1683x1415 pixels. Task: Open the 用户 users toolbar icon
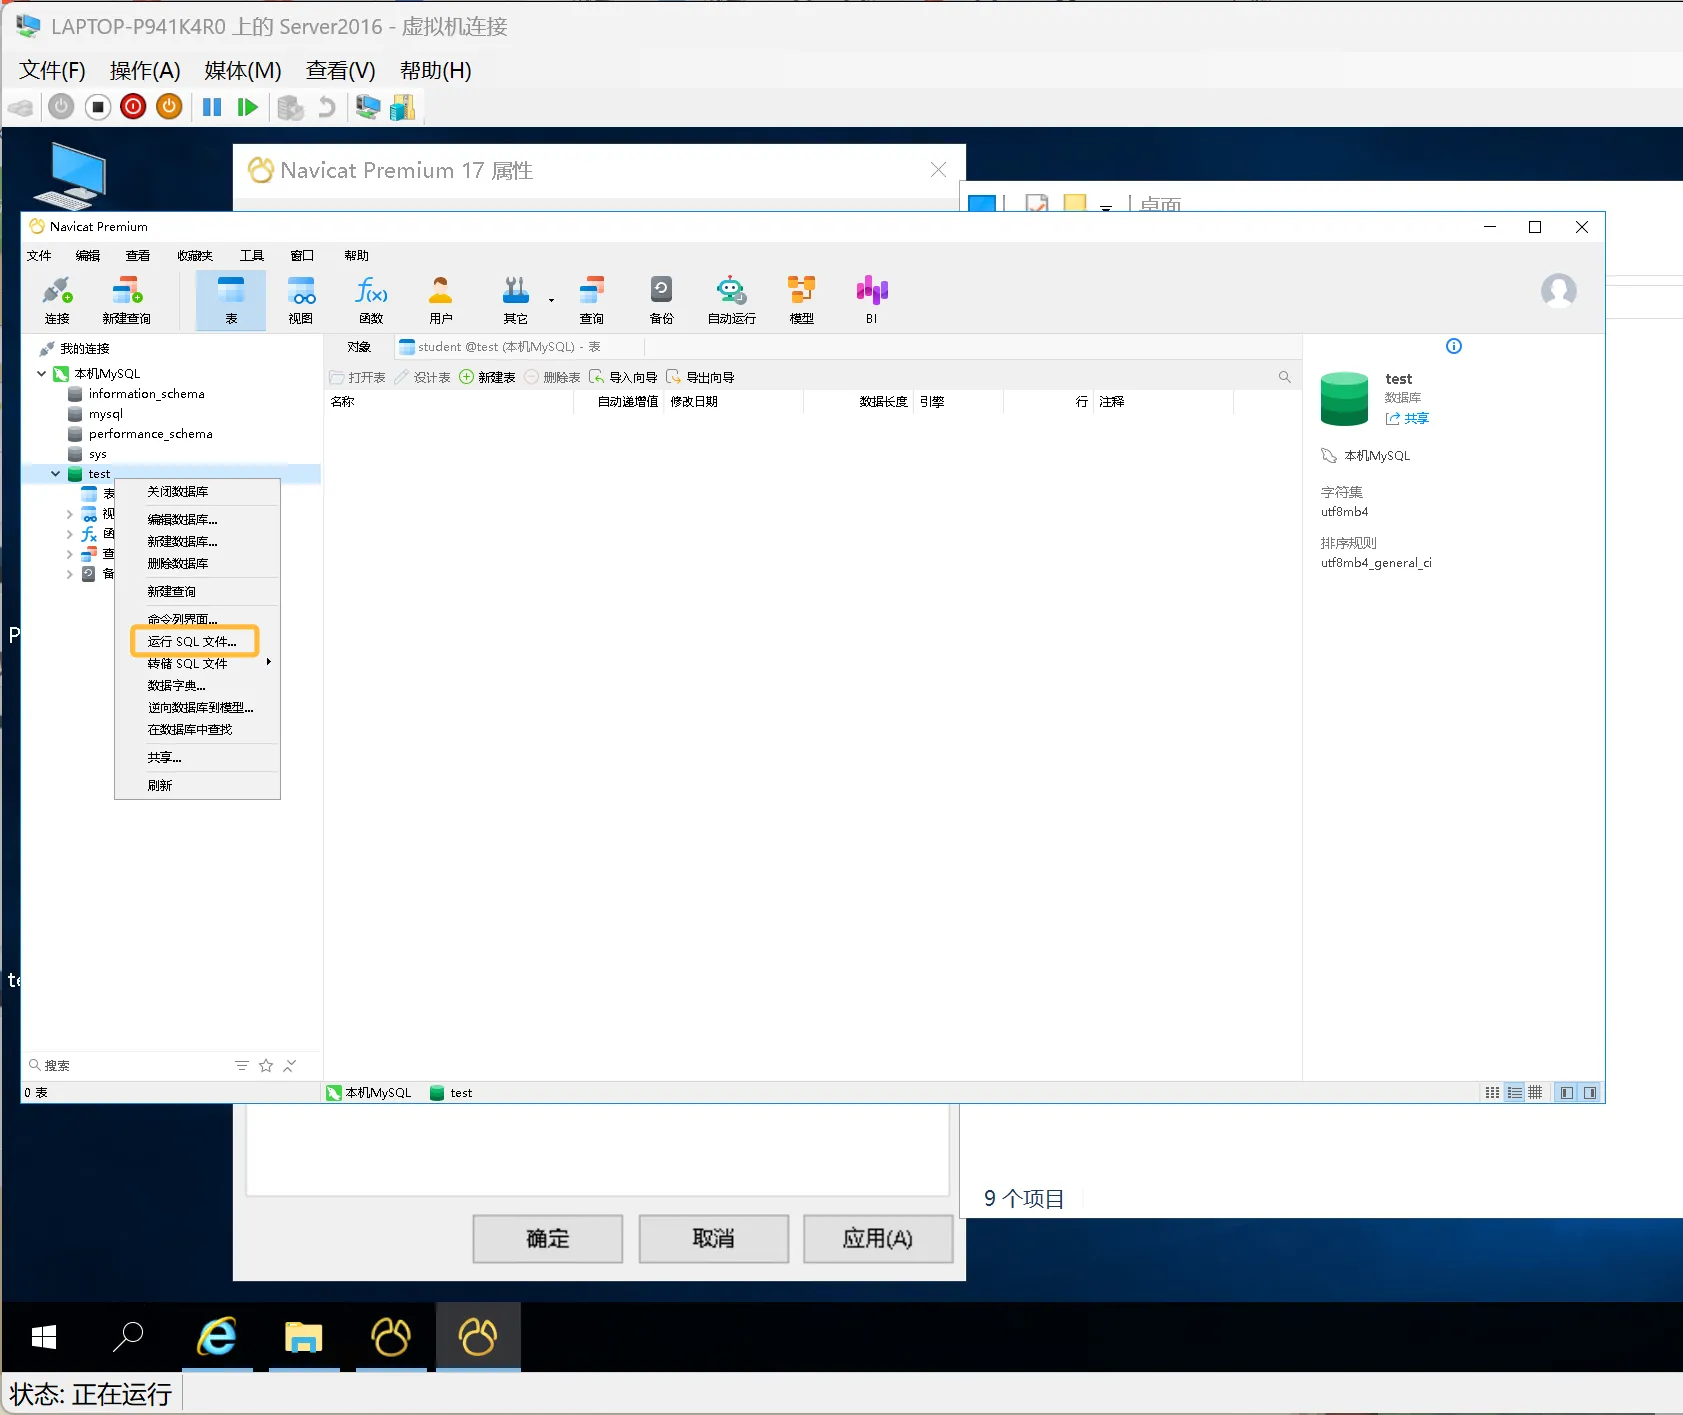pyautogui.click(x=441, y=300)
